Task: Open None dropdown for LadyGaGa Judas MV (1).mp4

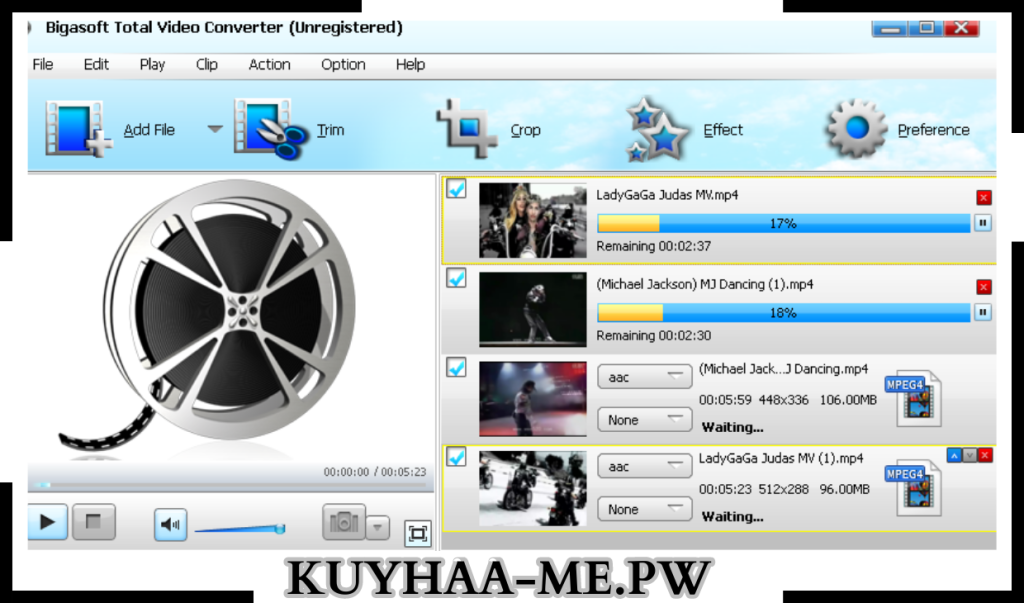Action: point(645,509)
